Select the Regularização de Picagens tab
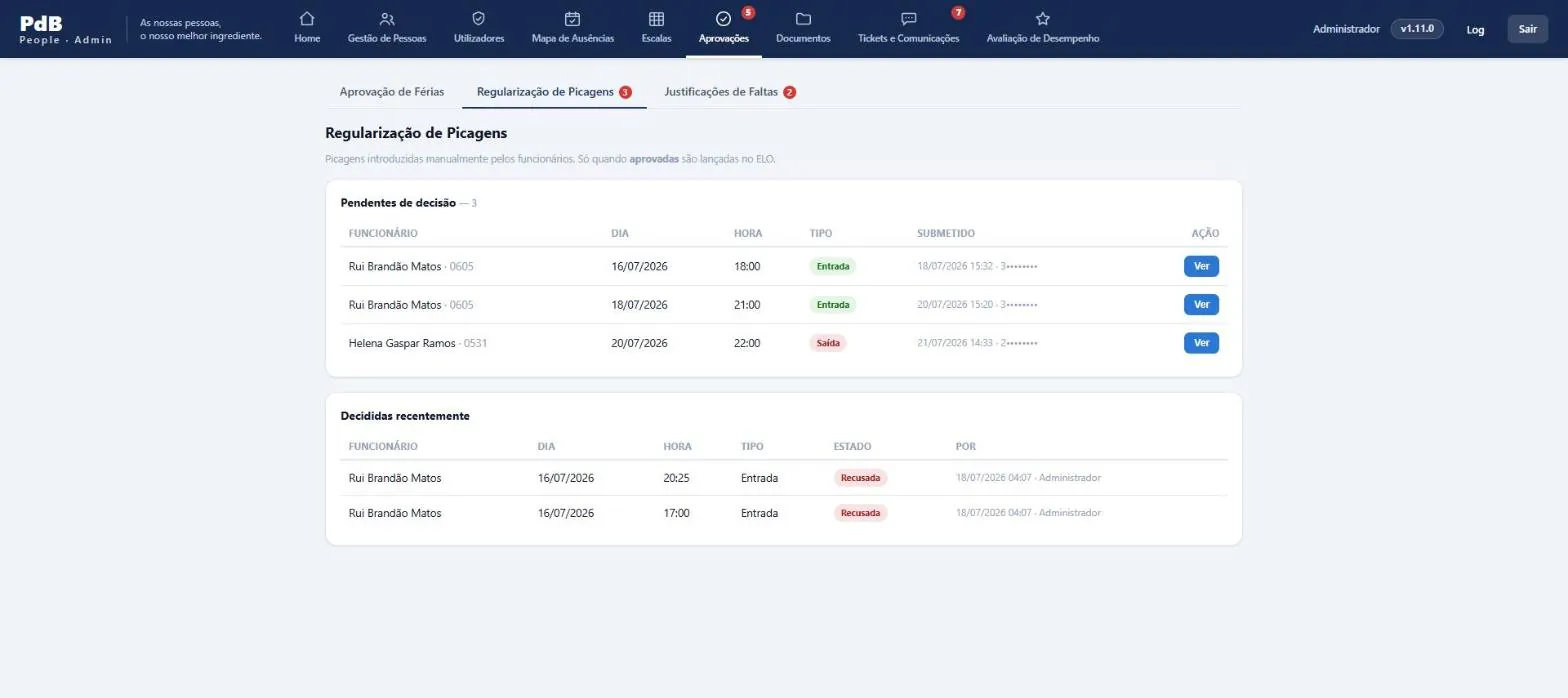The width and height of the screenshot is (1568, 698). (554, 92)
